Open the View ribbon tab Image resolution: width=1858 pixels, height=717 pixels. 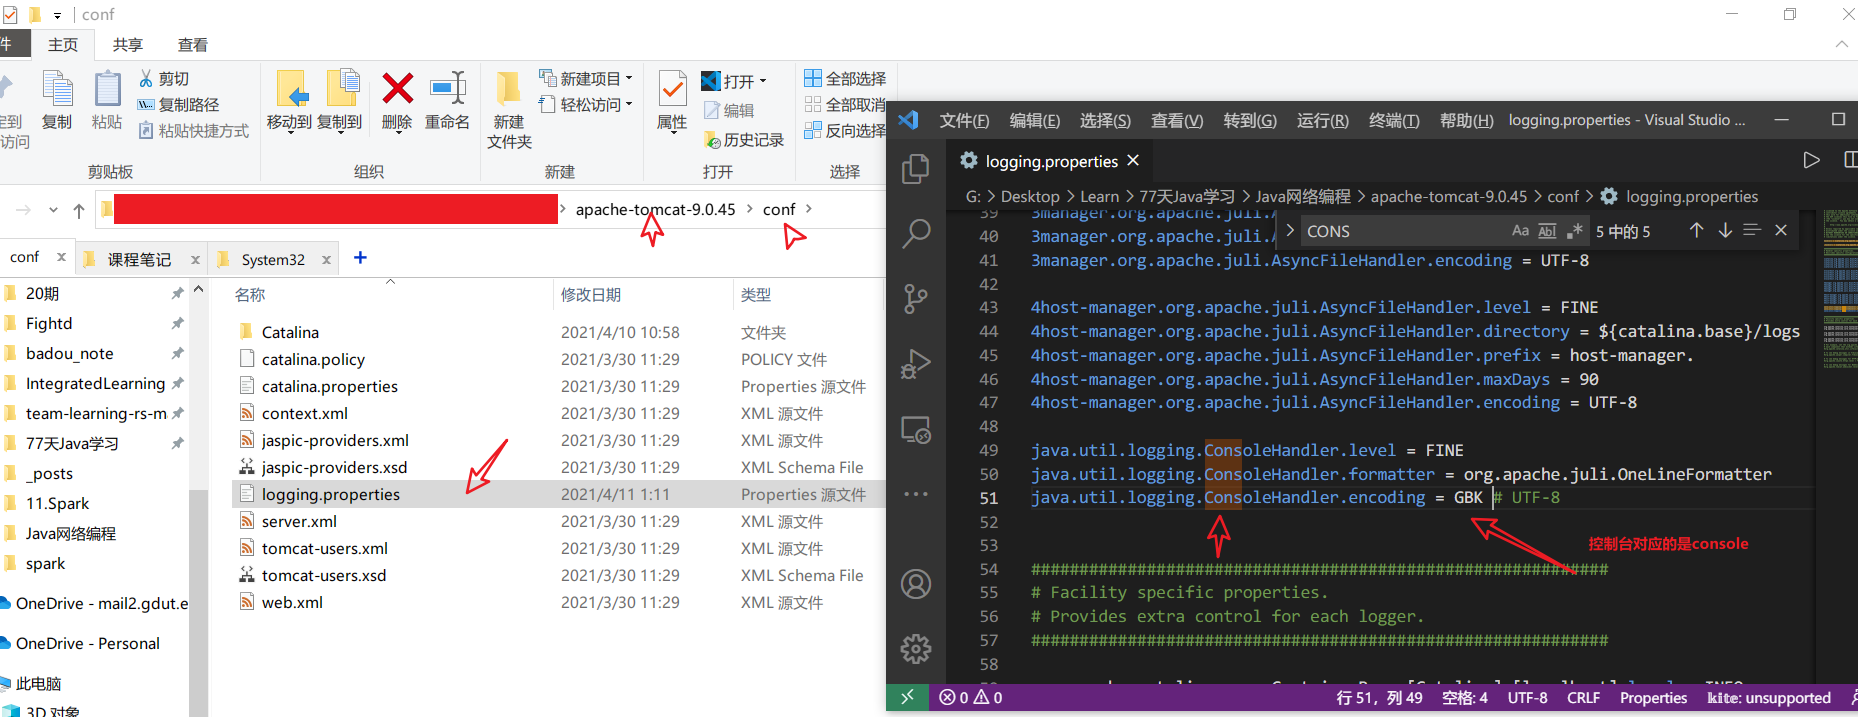[192, 45]
